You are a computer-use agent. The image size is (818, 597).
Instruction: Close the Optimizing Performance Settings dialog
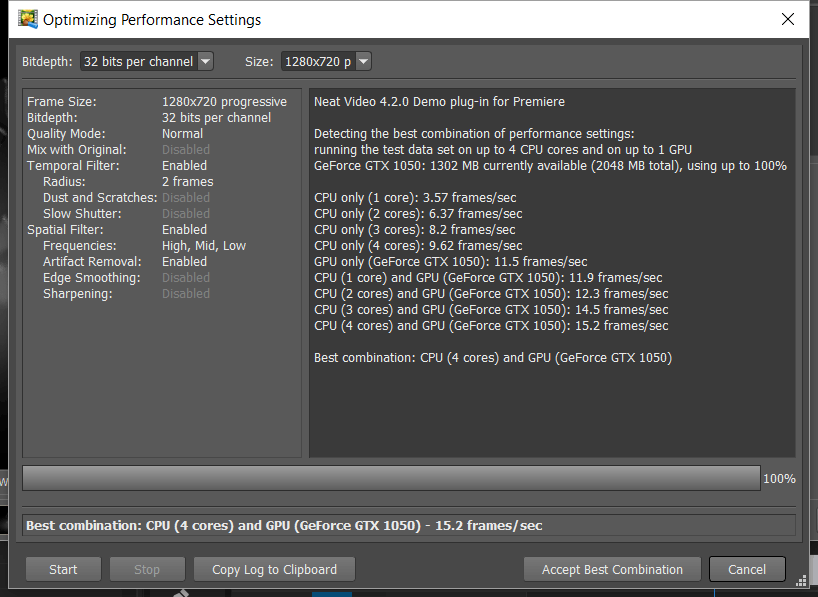[788, 19]
